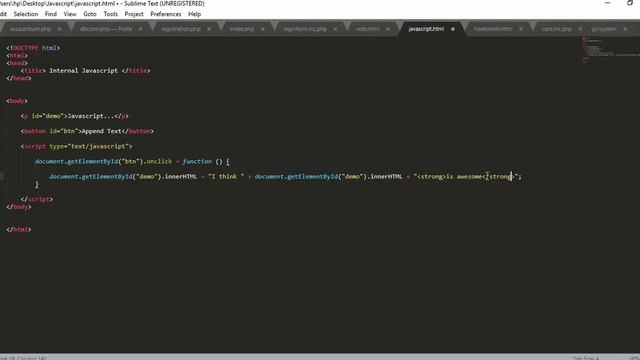Close the last tab on the right

tap(625, 29)
